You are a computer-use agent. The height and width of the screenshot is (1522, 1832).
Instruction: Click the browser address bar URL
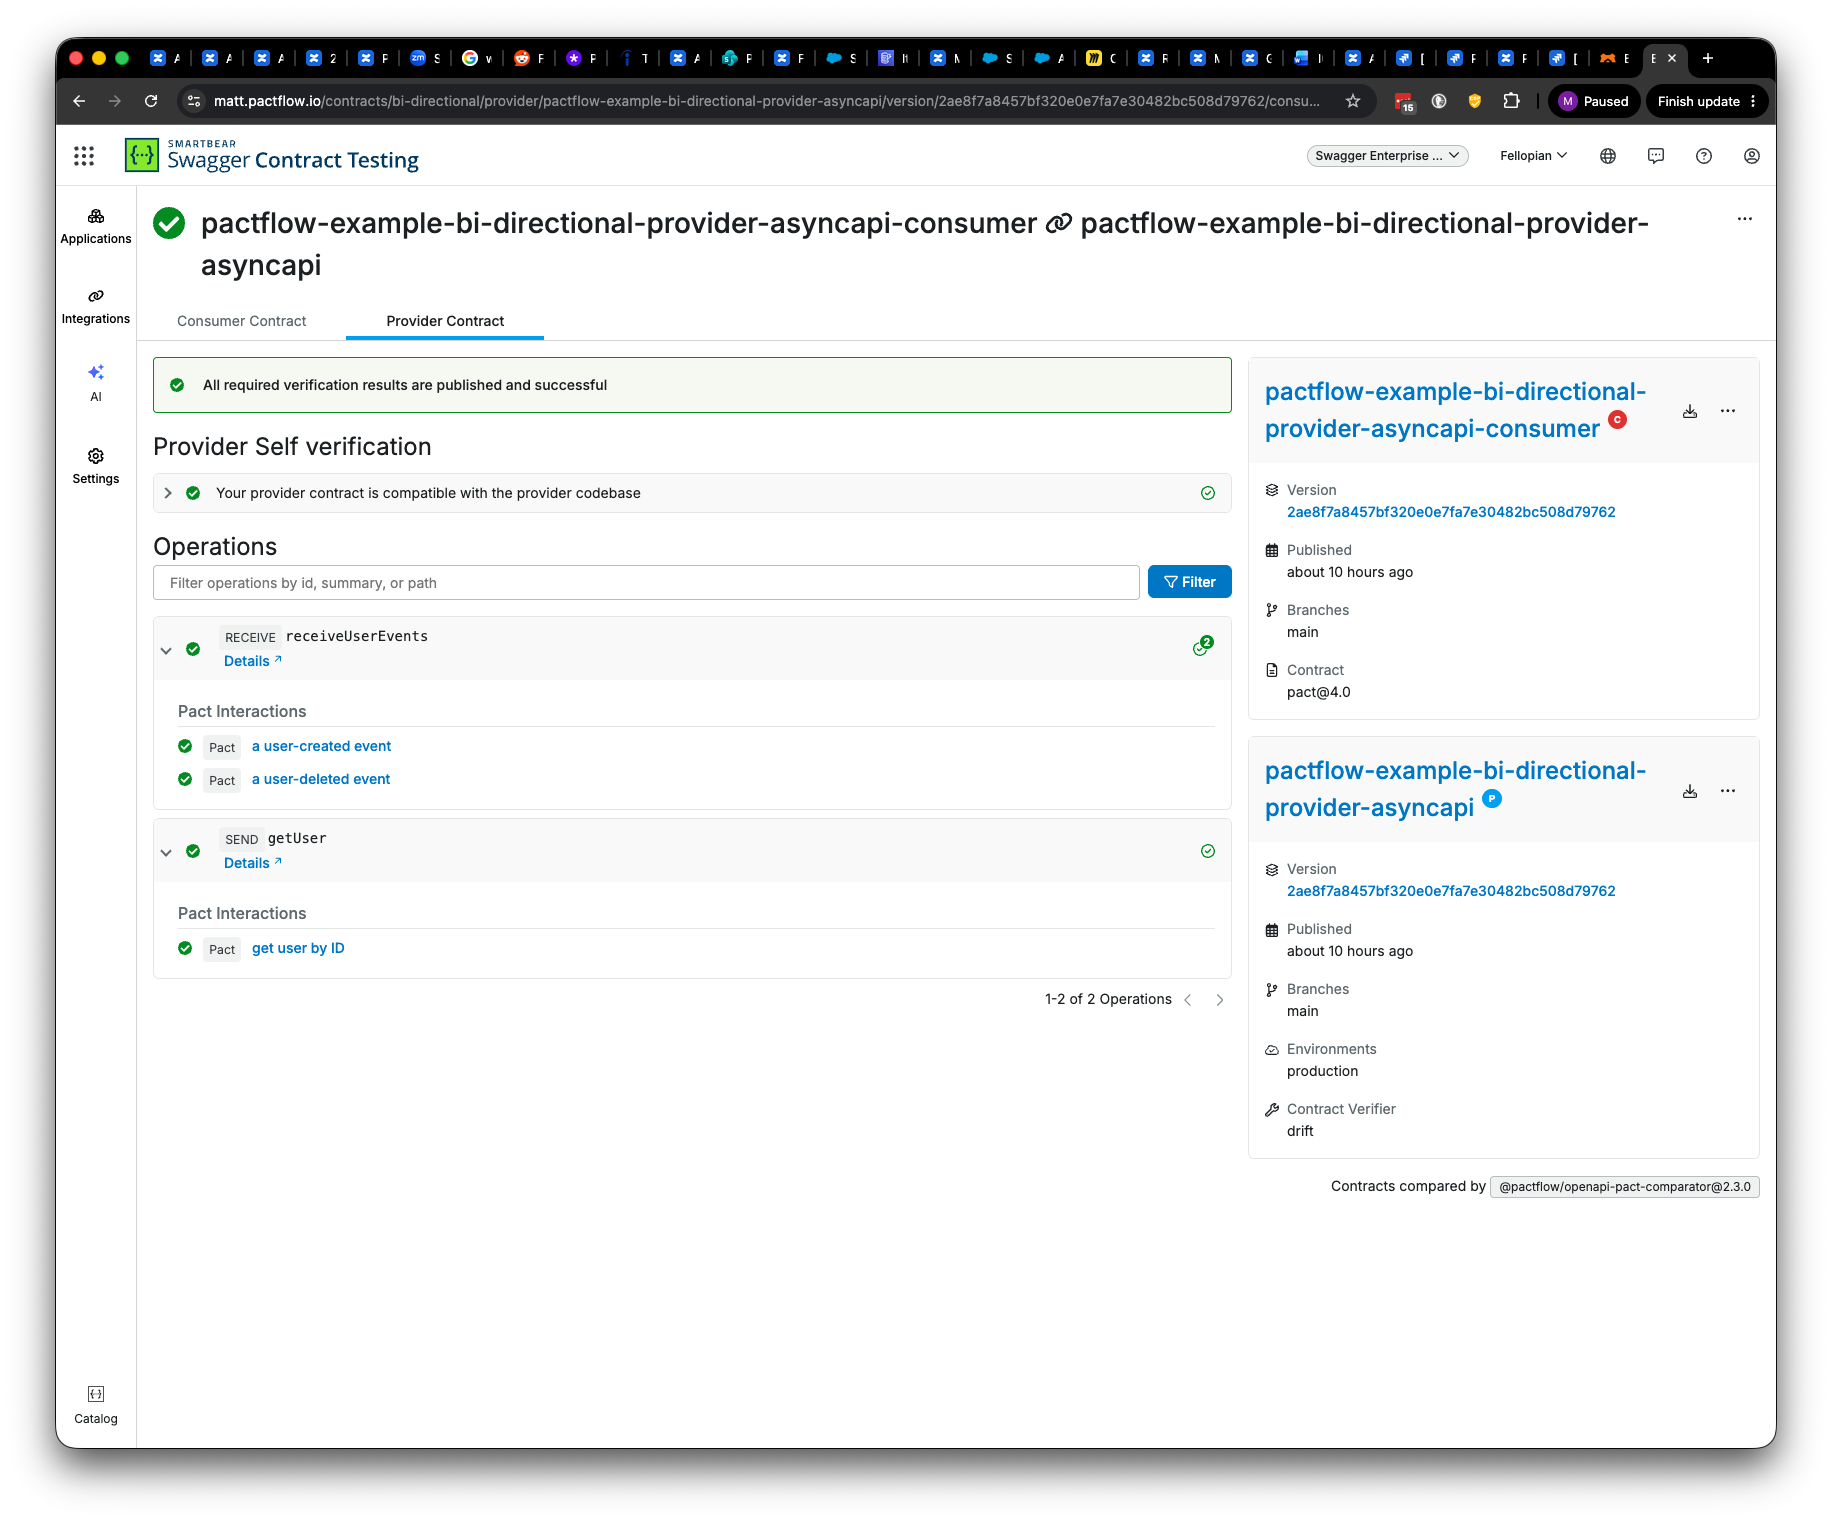click(766, 101)
